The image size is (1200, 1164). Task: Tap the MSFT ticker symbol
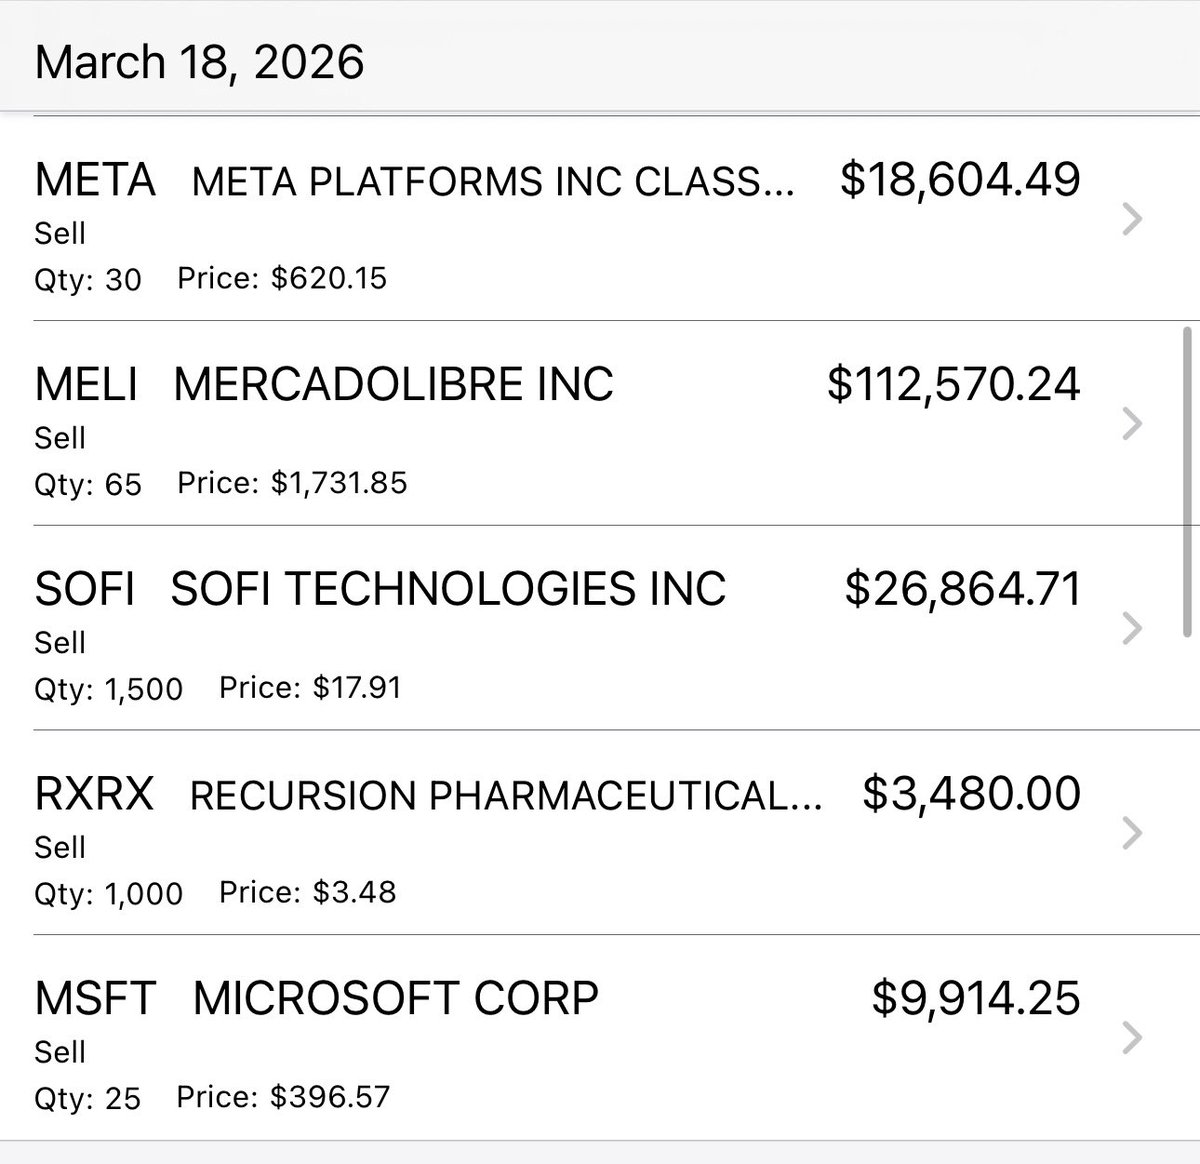pyautogui.click(x=96, y=998)
